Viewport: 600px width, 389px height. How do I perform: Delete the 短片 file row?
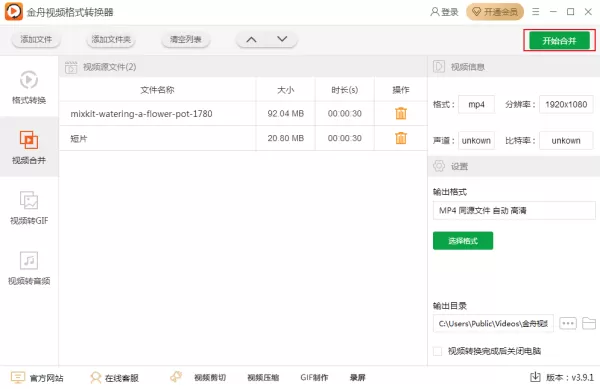(401, 138)
